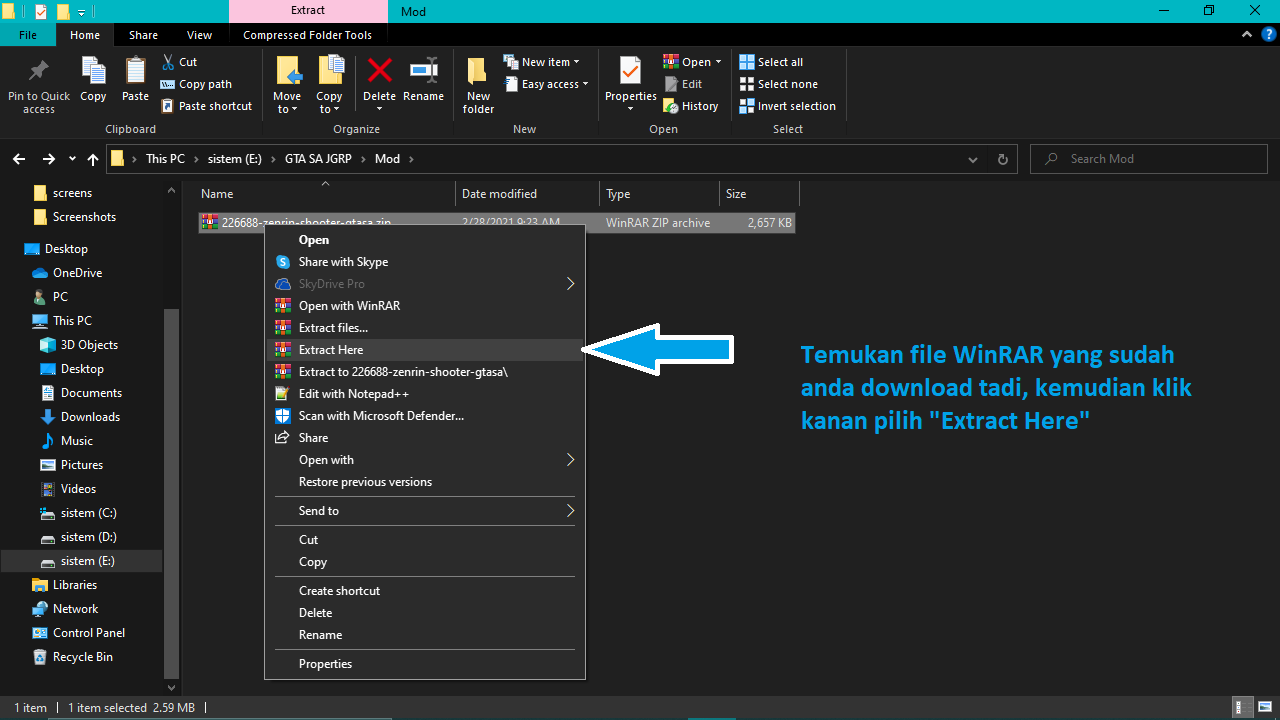
Task: Switch to the View ribbon tab
Action: tap(199, 35)
